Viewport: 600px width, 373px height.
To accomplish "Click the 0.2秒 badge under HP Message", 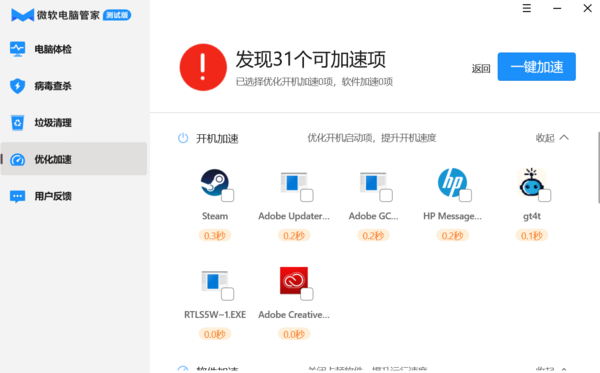I will click(x=452, y=236).
